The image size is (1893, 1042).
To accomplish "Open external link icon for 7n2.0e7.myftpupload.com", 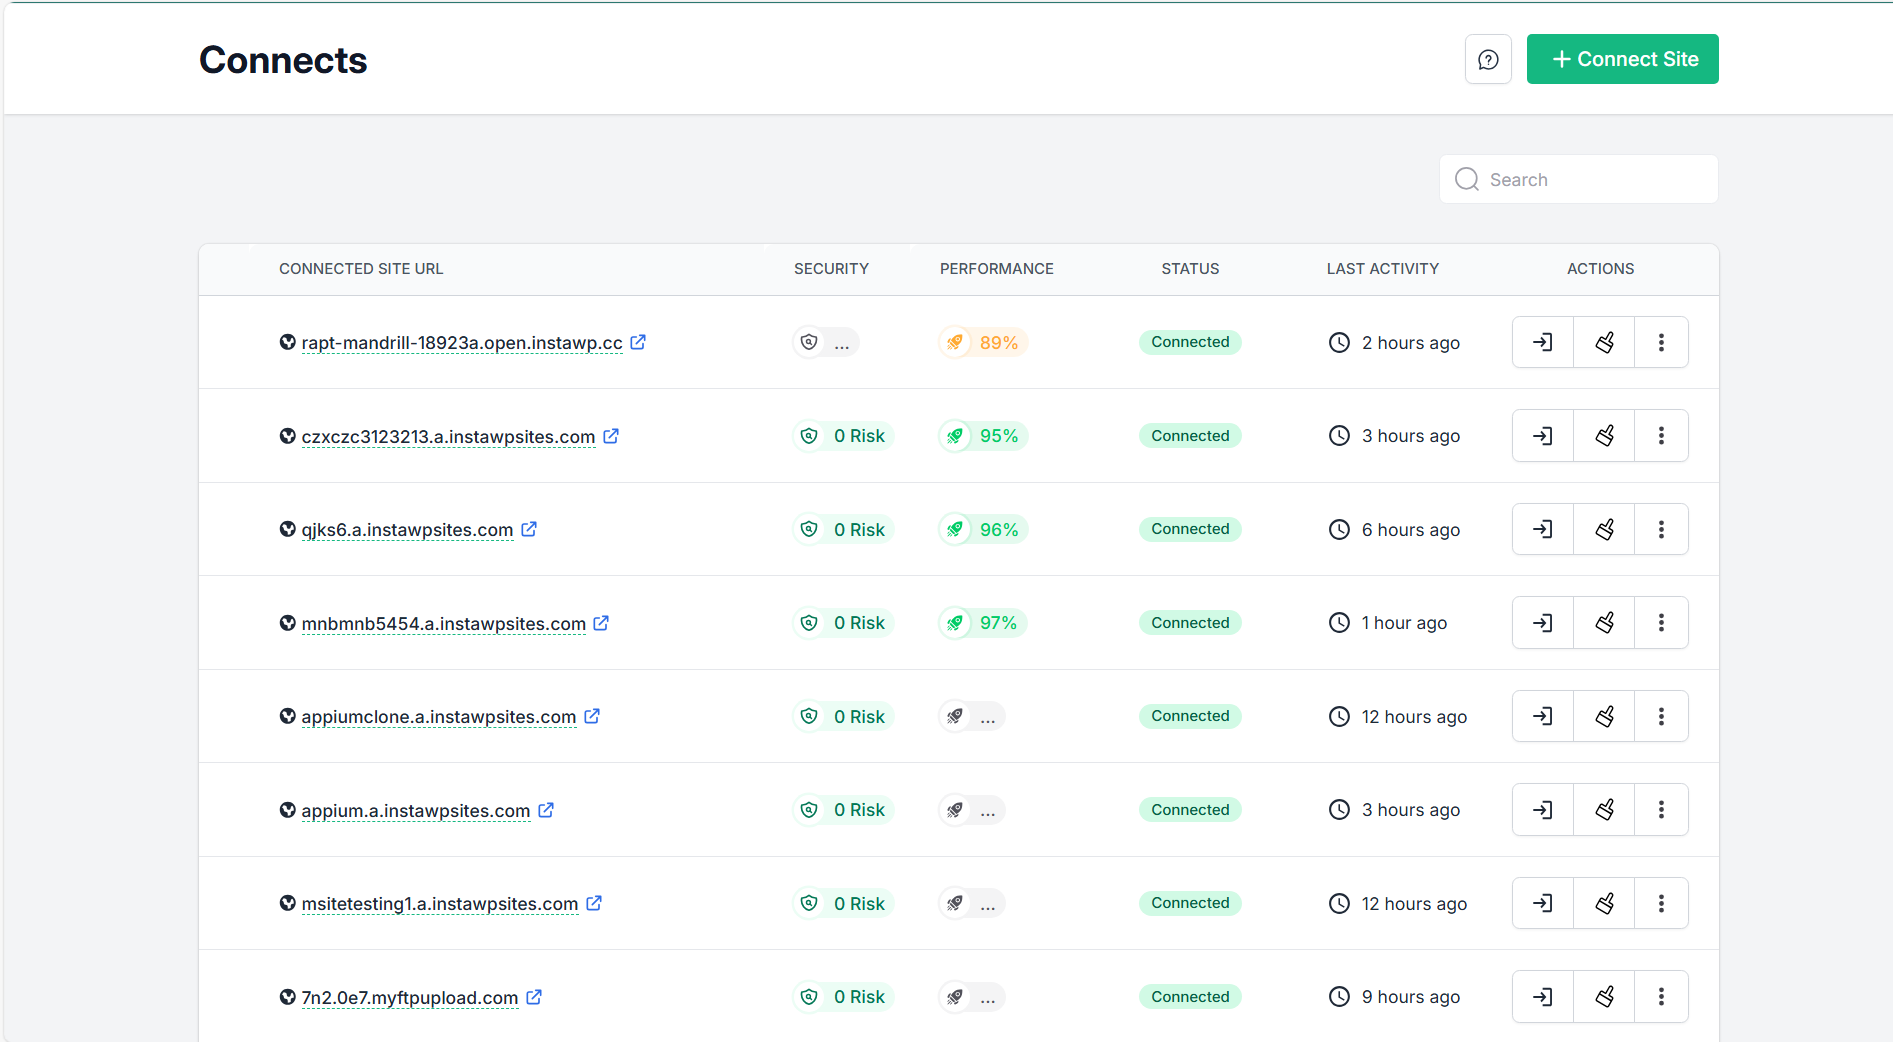I will coord(534,997).
